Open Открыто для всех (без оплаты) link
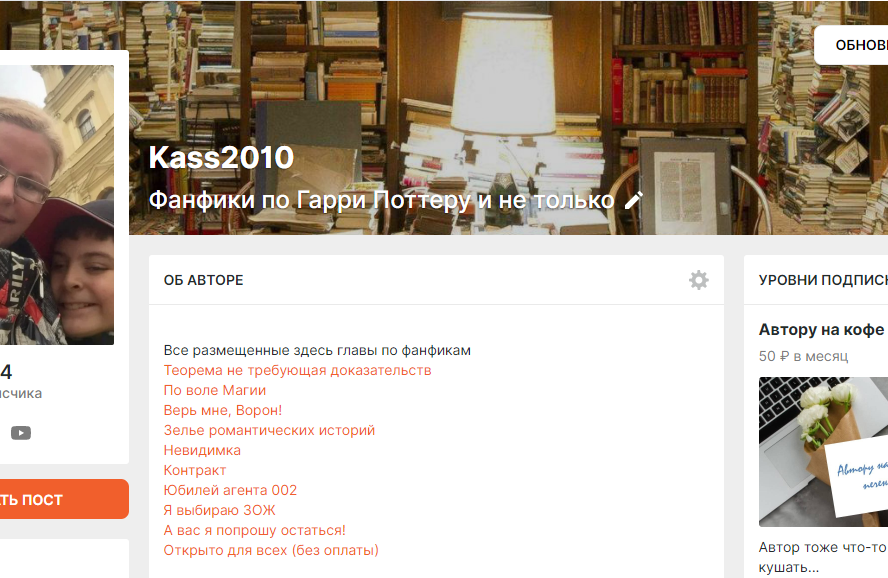This screenshot has width=888, height=578. click(x=271, y=550)
